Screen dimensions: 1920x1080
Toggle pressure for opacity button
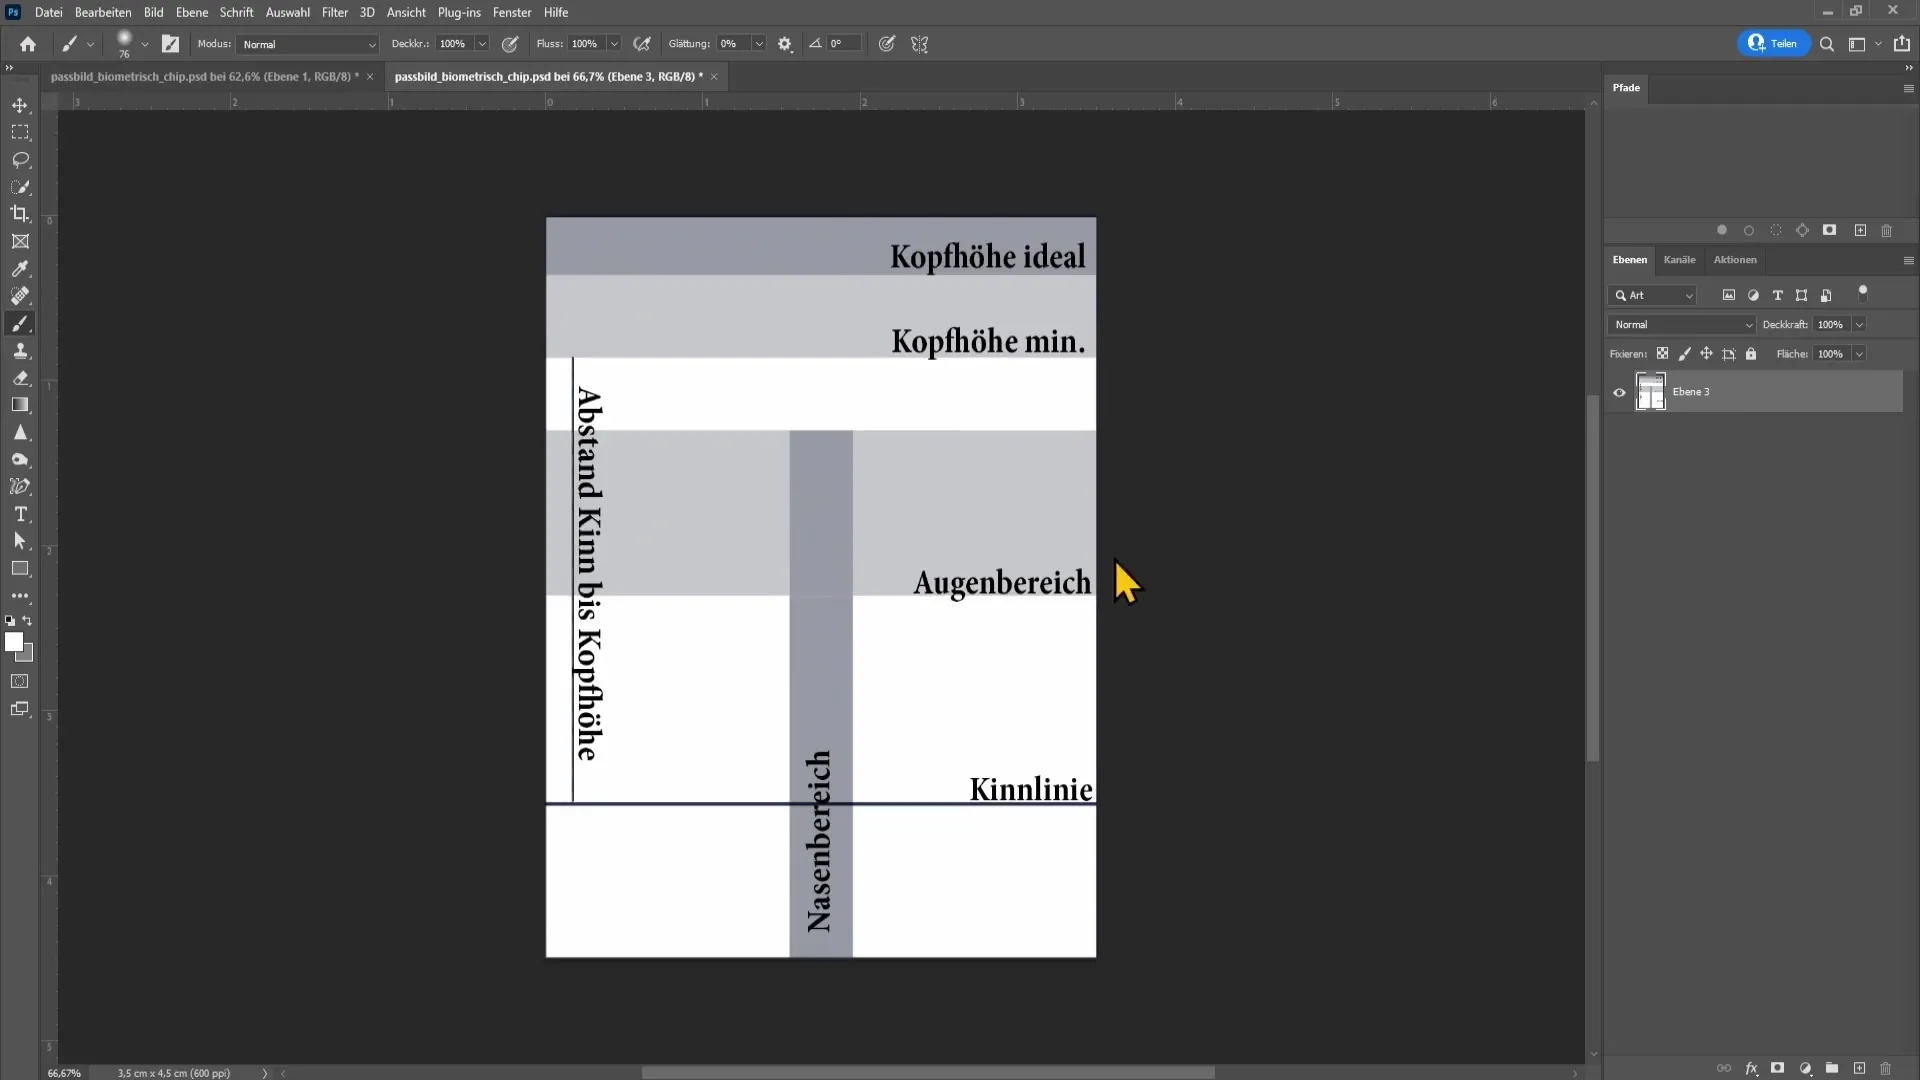[510, 44]
